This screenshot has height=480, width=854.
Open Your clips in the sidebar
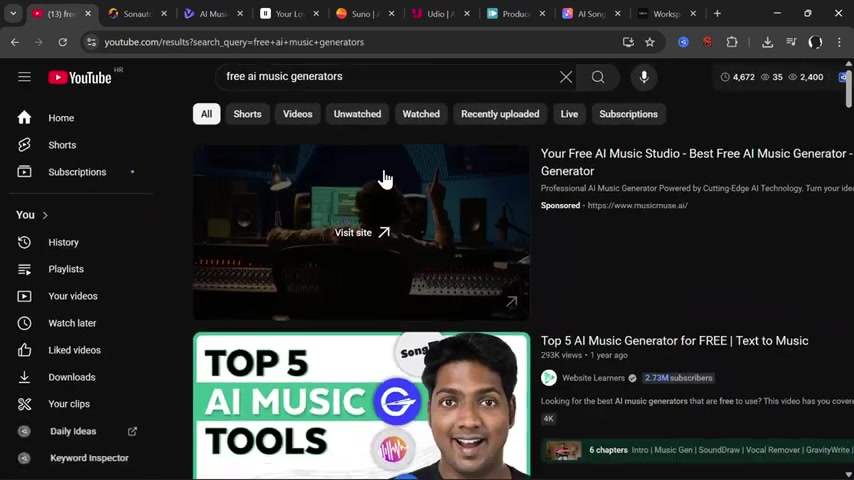click(69, 404)
